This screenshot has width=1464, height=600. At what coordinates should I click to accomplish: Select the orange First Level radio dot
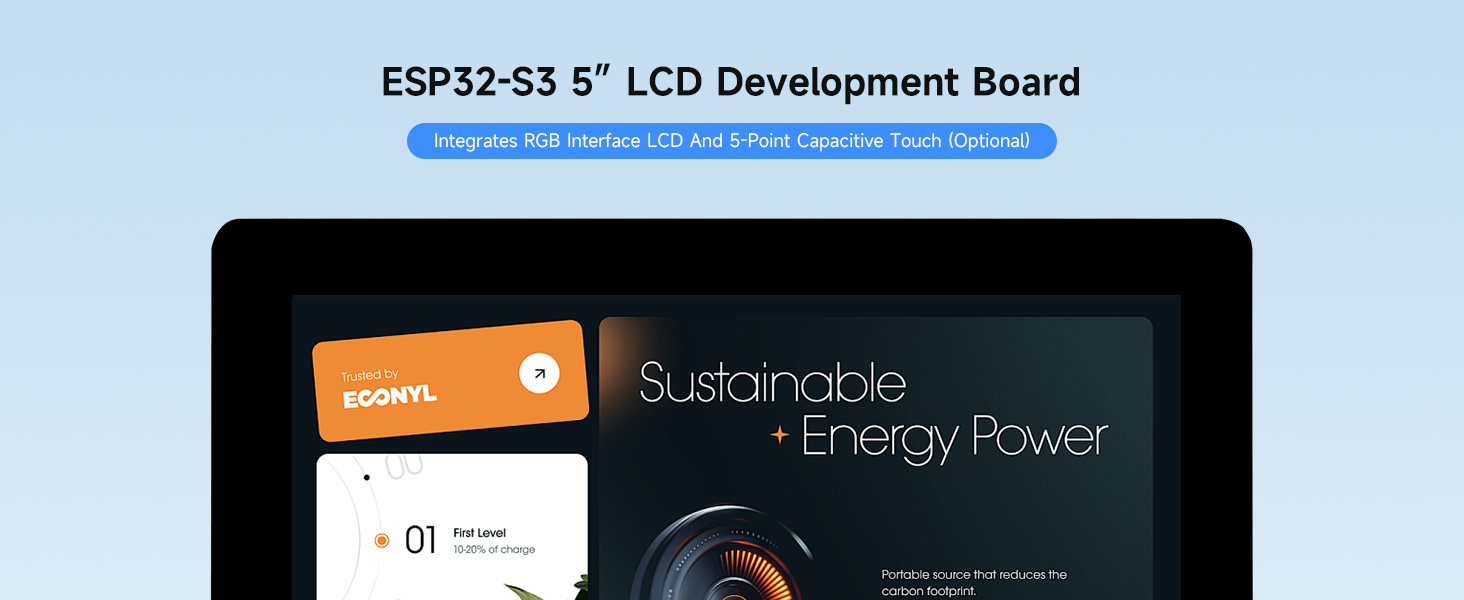click(x=381, y=541)
